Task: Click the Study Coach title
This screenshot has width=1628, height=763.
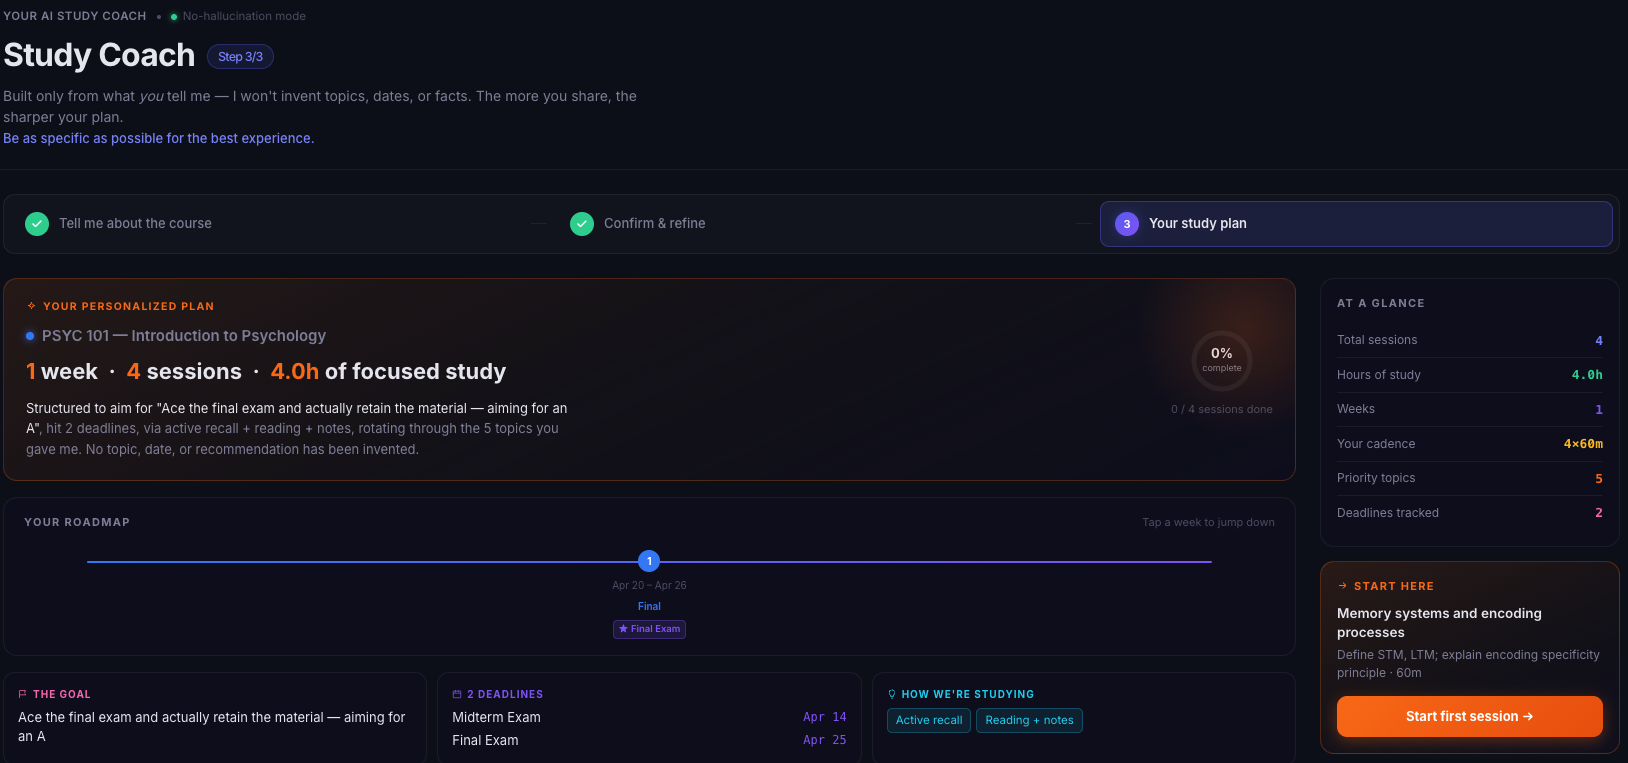Action: [99, 55]
